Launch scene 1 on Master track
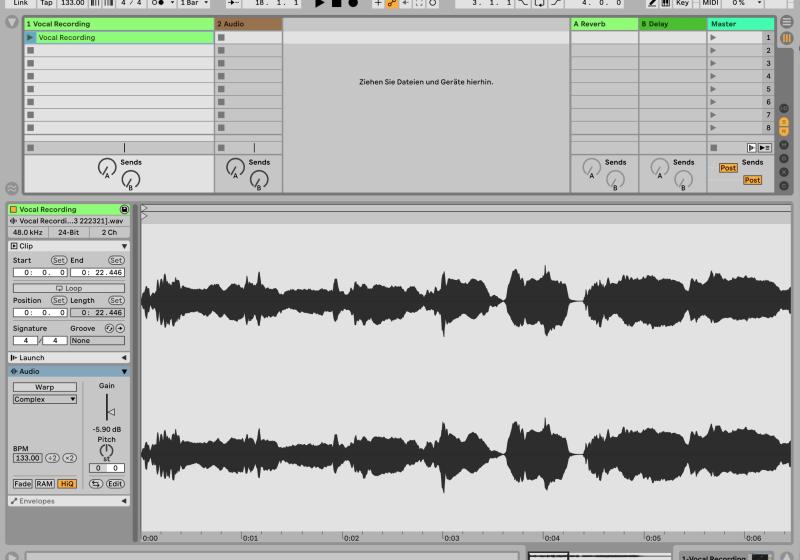Screen dimensions: 800x560 [713, 37]
